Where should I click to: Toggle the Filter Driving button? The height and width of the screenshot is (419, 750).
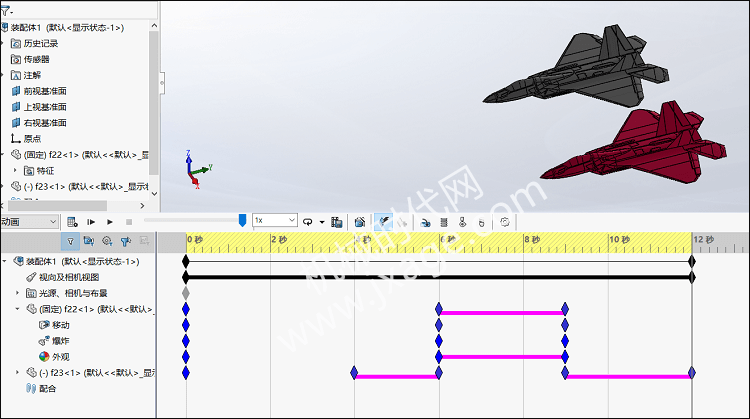[x=107, y=241]
